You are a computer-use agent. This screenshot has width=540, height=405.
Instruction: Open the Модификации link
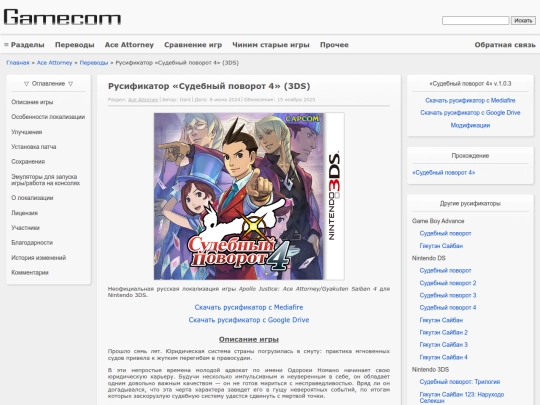(x=470, y=125)
